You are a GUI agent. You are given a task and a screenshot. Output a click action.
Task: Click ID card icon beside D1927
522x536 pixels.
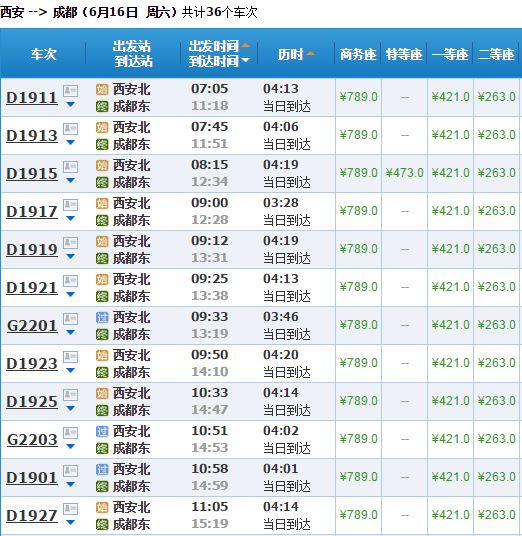click(70, 509)
